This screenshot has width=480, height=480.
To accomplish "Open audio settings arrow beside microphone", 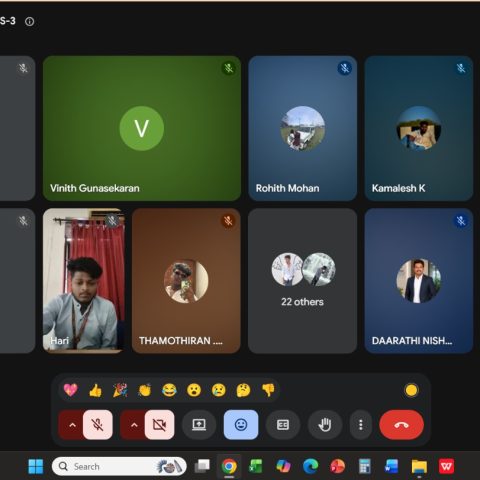I will (x=72, y=425).
